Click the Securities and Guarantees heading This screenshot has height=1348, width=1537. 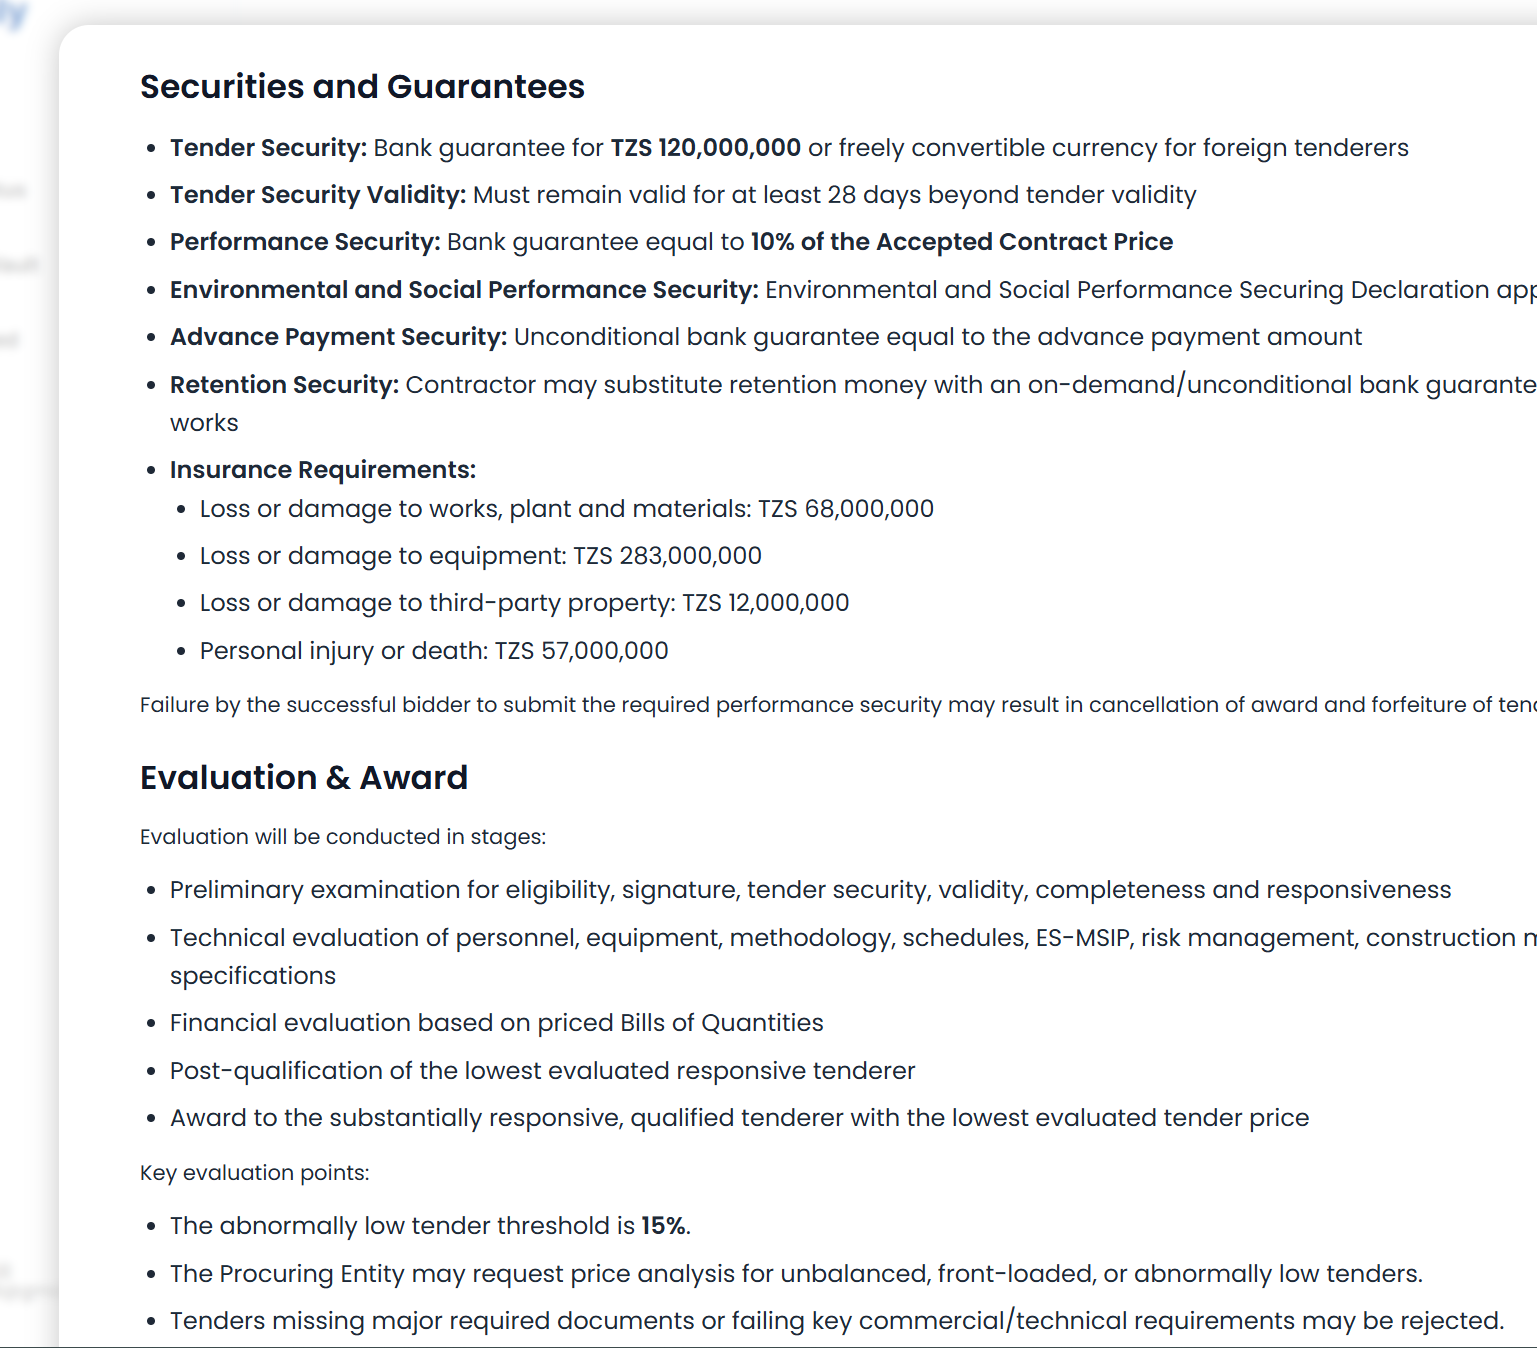[362, 87]
